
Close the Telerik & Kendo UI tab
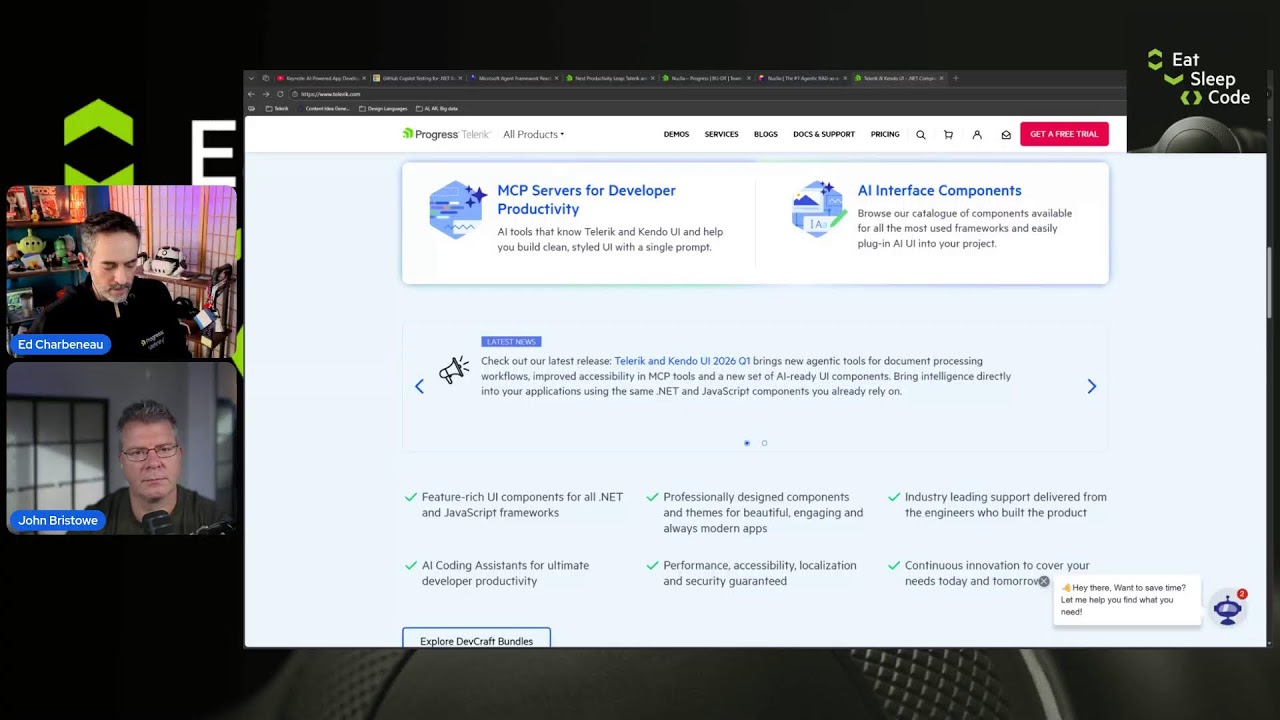(x=941, y=78)
